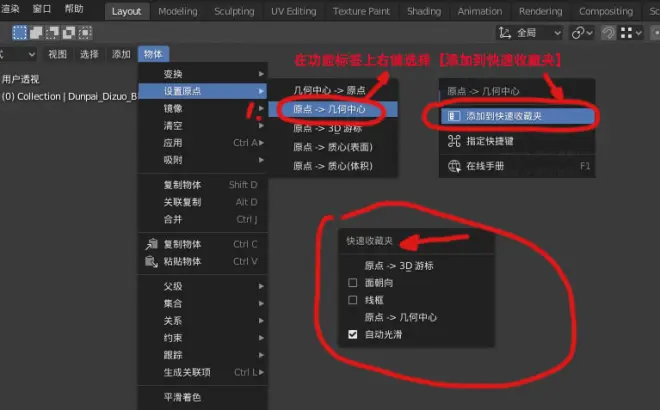Open the snapping elements dropdown
Image resolution: width=660 pixels, height=410 pixels.
[631, 33]
